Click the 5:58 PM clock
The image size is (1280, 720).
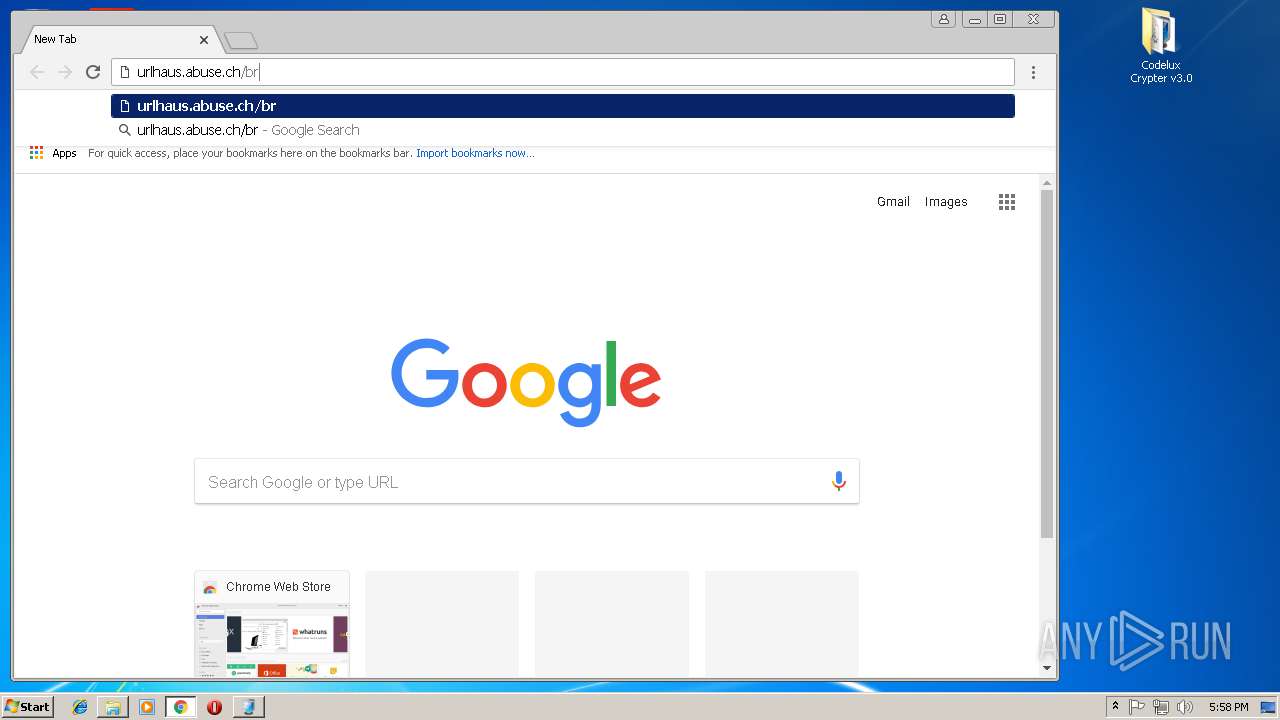tap(1228, 707)
